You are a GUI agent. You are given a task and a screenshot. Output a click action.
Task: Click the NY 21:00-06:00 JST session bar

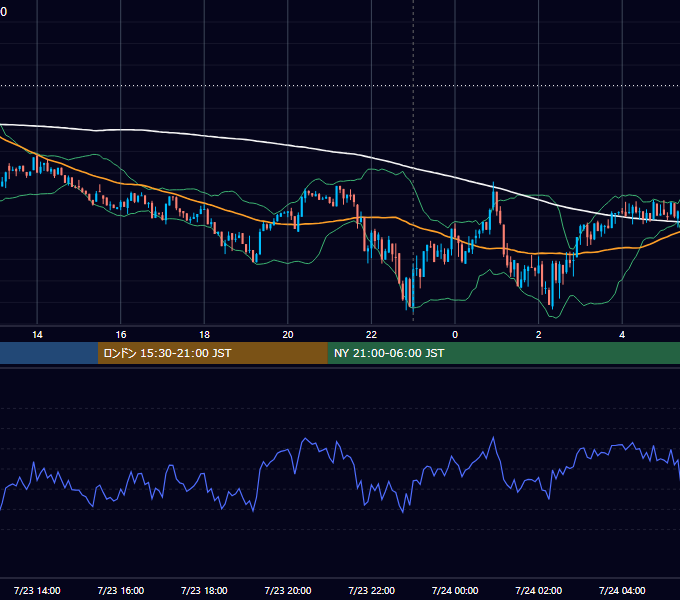[x=503, y=353]
